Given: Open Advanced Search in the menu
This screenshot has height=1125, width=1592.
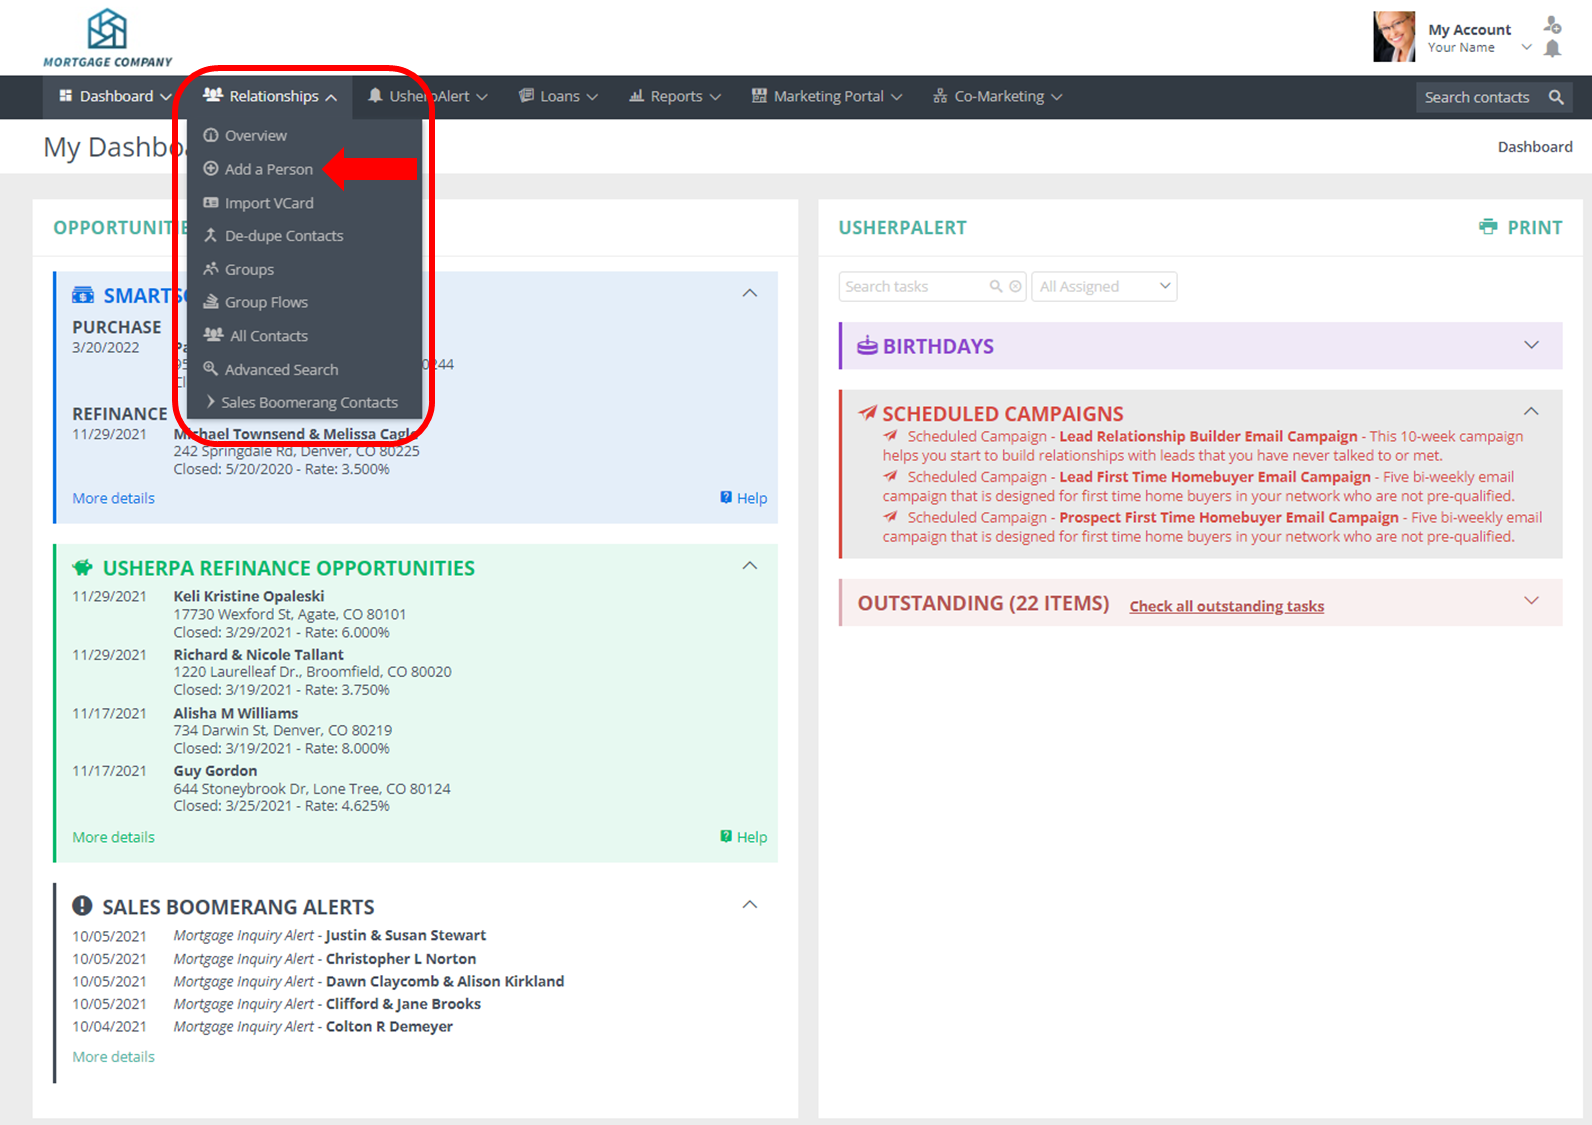Looking at the screenshot, I should (x=281, y=370).
